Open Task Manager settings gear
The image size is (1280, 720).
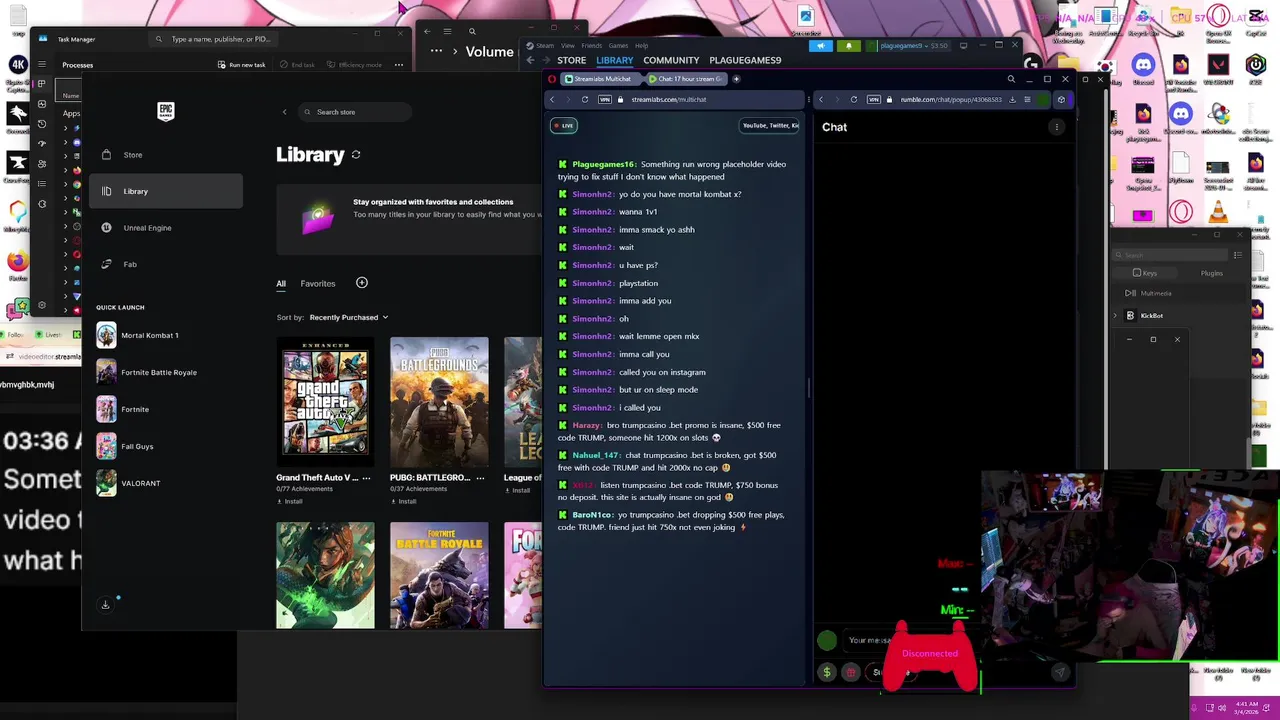(x=41, y=305)
